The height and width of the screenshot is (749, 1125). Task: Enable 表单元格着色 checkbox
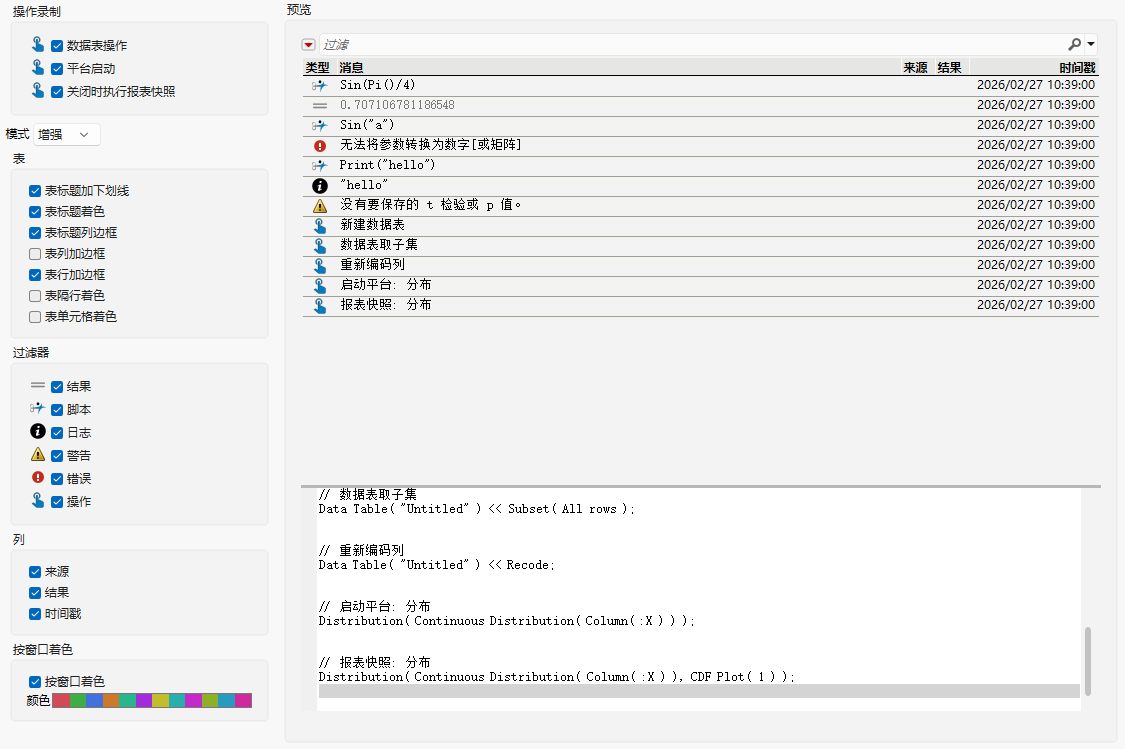tap(35, 317)
